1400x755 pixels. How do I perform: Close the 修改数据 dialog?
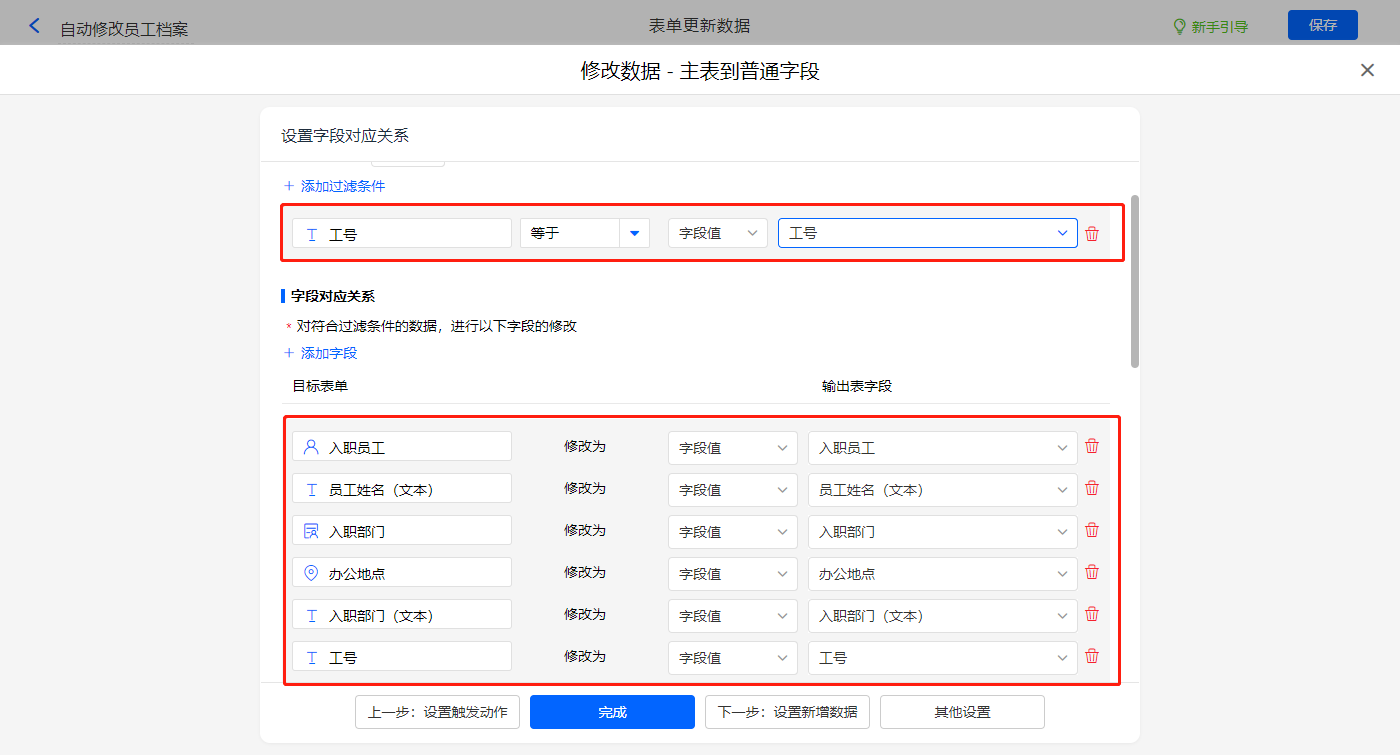click(x=1367, y=70)
